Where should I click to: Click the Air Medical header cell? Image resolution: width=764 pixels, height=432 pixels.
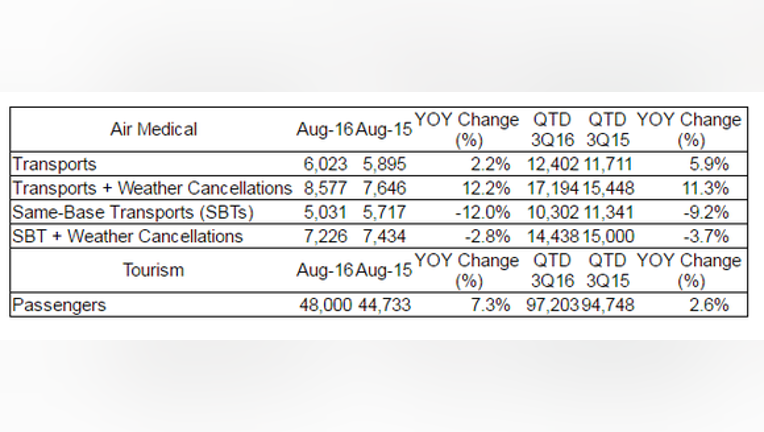153,130
